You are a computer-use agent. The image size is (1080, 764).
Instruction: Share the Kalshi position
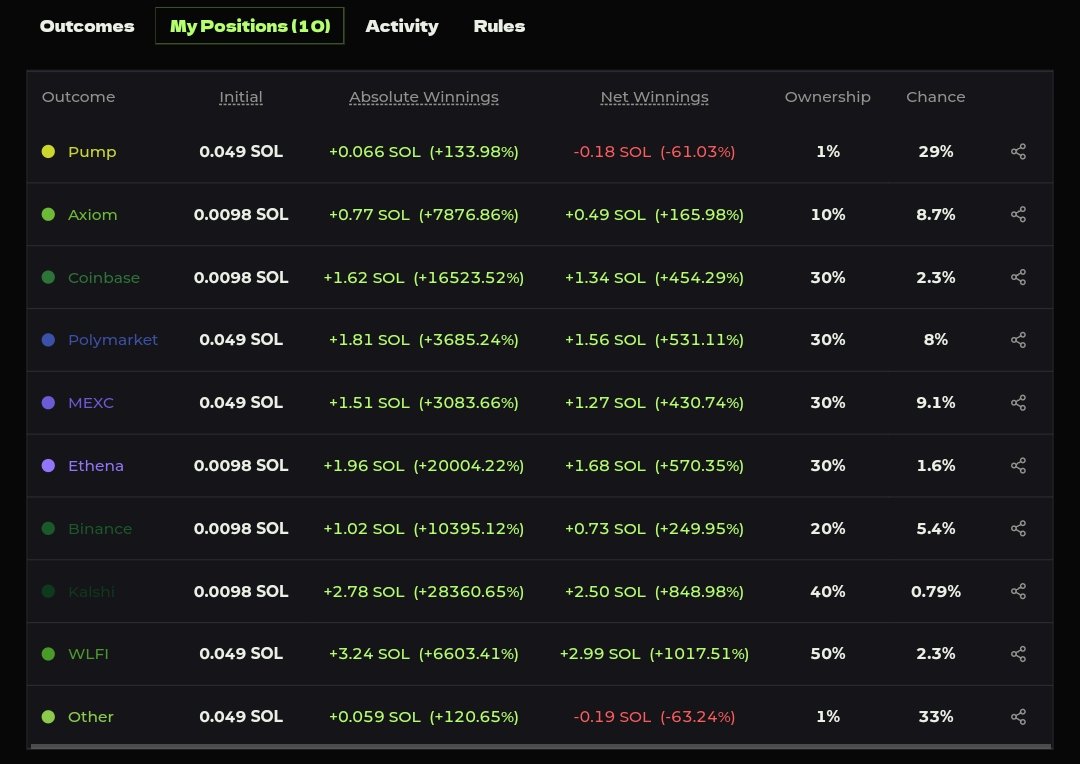tap(1018, 591)
